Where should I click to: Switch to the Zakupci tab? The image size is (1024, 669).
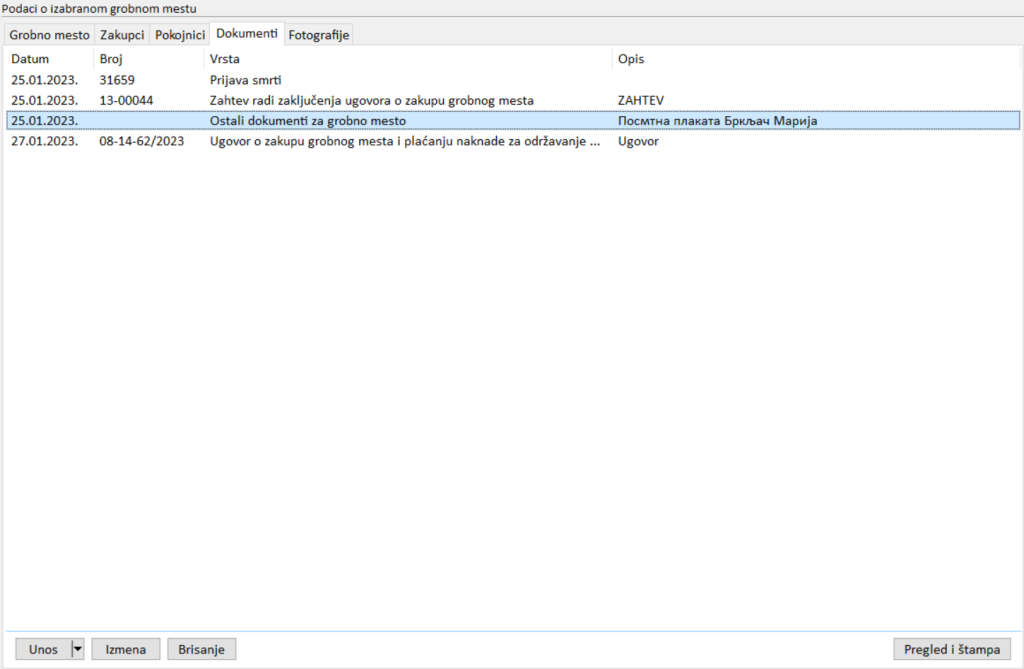tap(122, 35)
